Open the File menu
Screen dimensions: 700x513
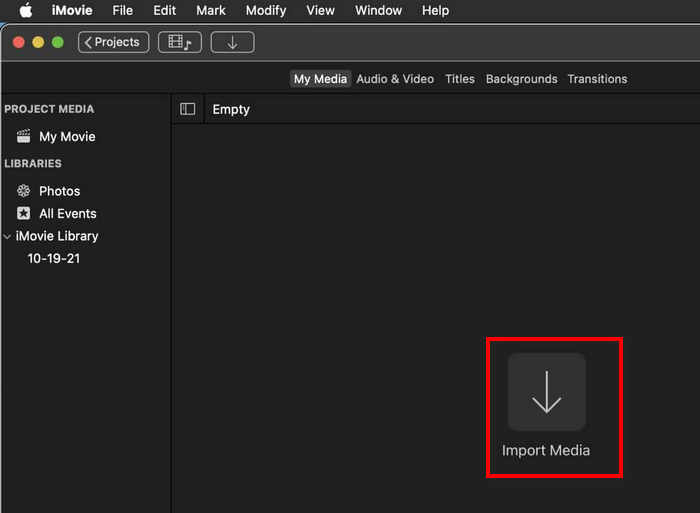122,10
